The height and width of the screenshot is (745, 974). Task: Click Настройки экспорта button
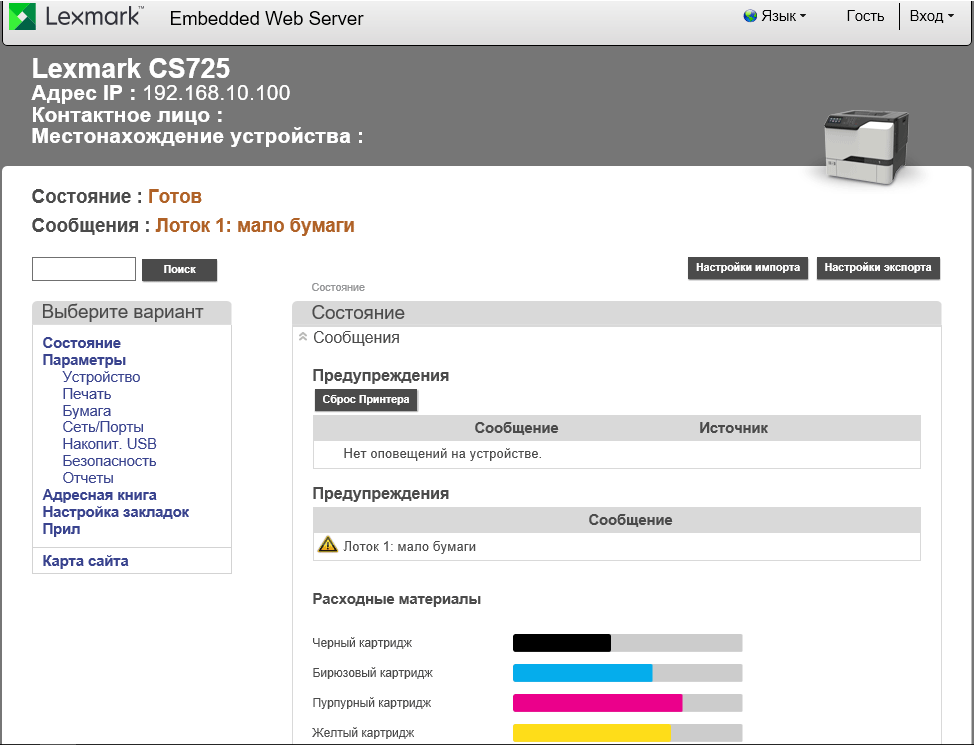tap(878, 268)
